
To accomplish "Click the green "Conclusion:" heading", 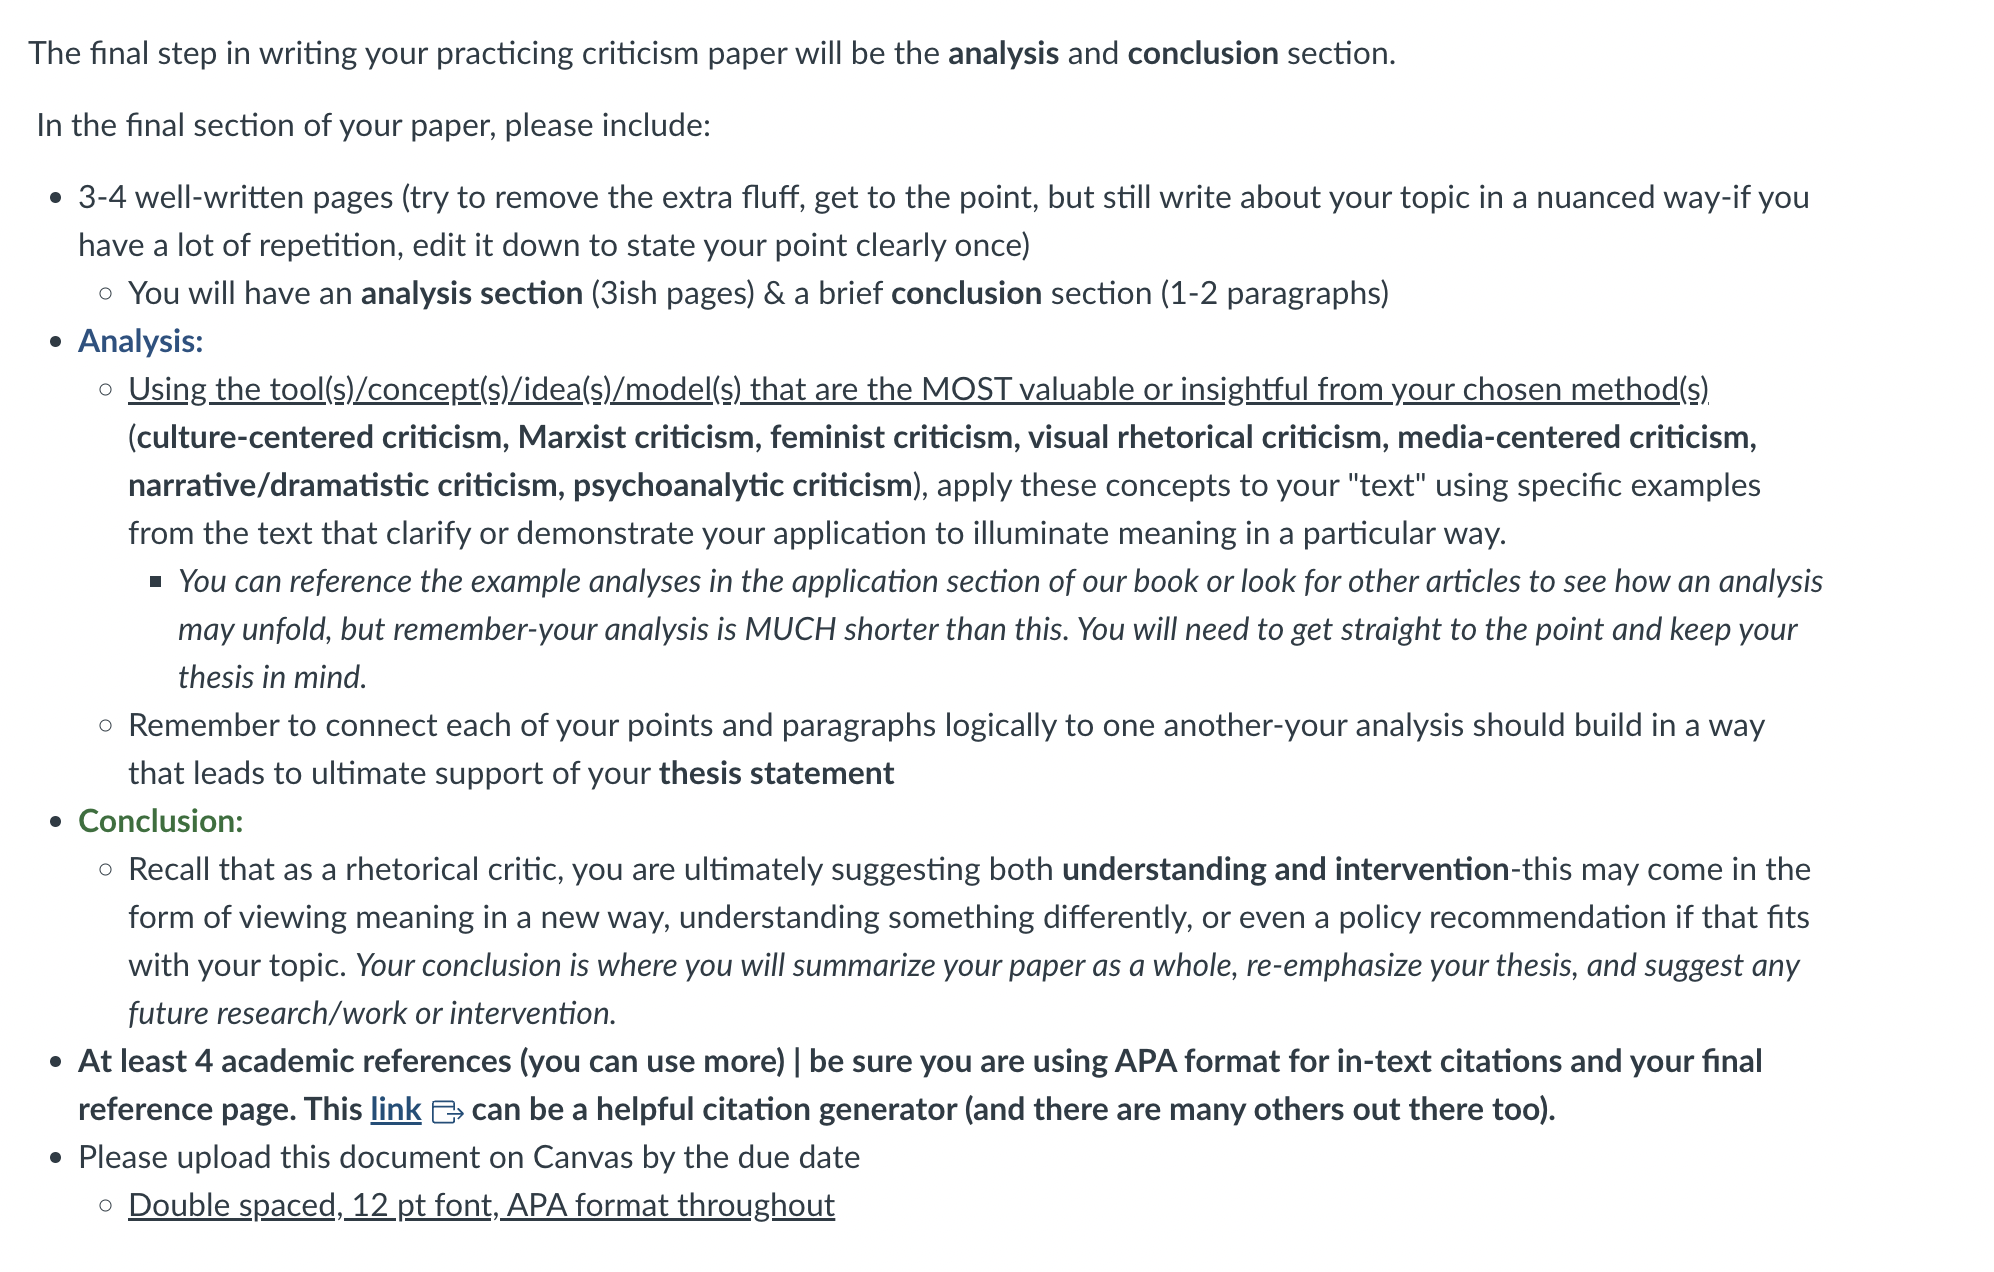I will coord(161,821).
